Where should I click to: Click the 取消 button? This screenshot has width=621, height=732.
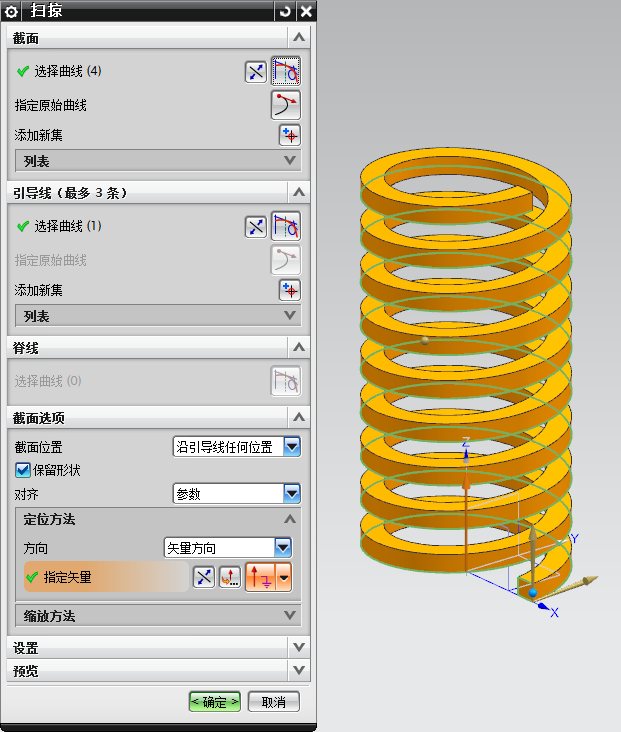pyautogui.click(x=274, y=702)
